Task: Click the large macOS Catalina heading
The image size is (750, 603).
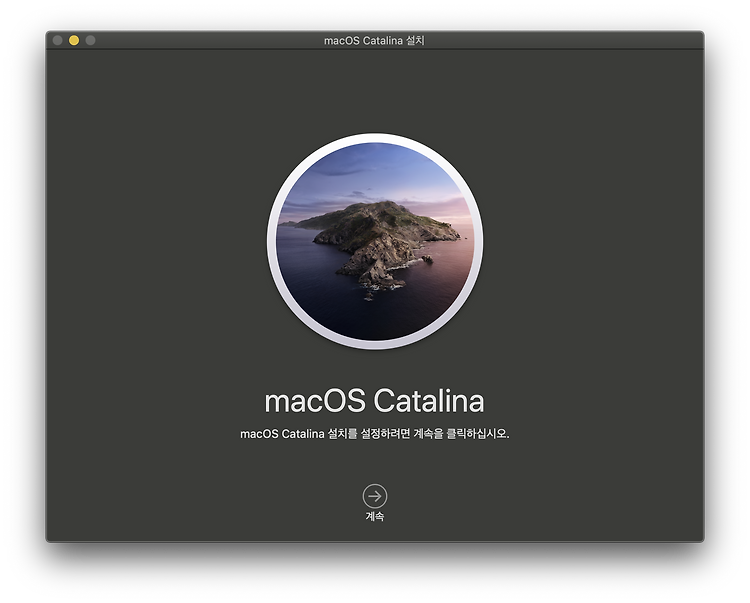Action: (375, 401)
